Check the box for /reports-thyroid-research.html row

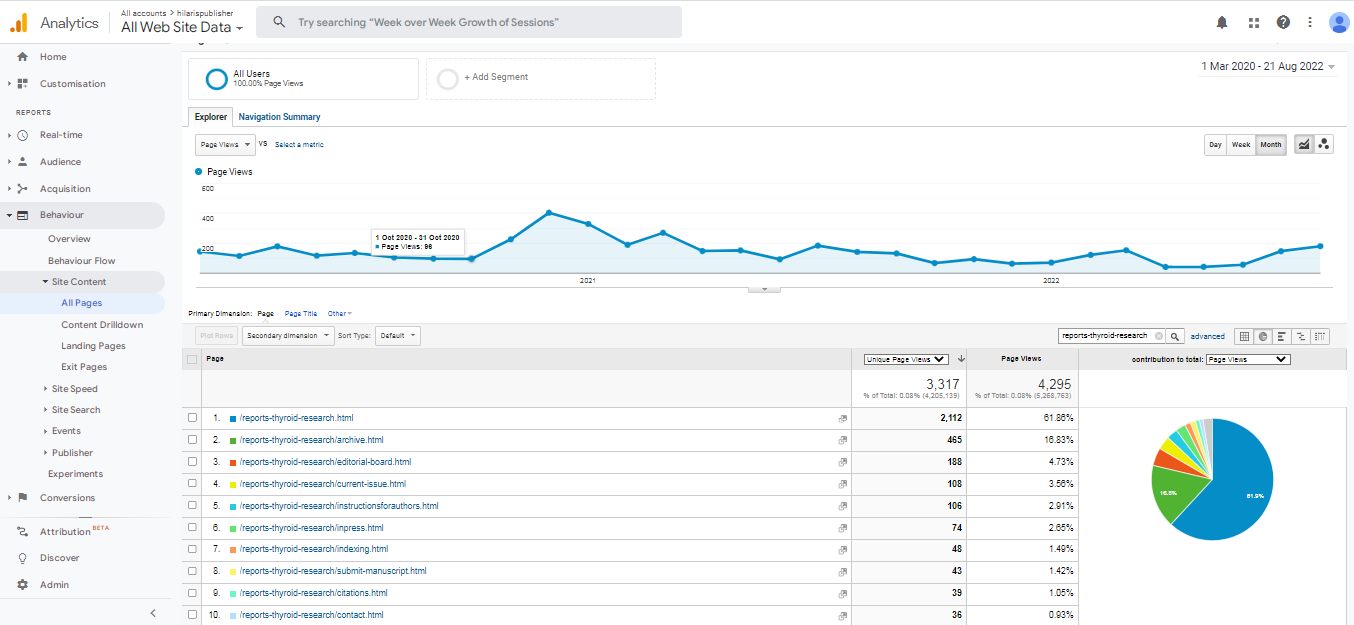(x=192, y=418)
